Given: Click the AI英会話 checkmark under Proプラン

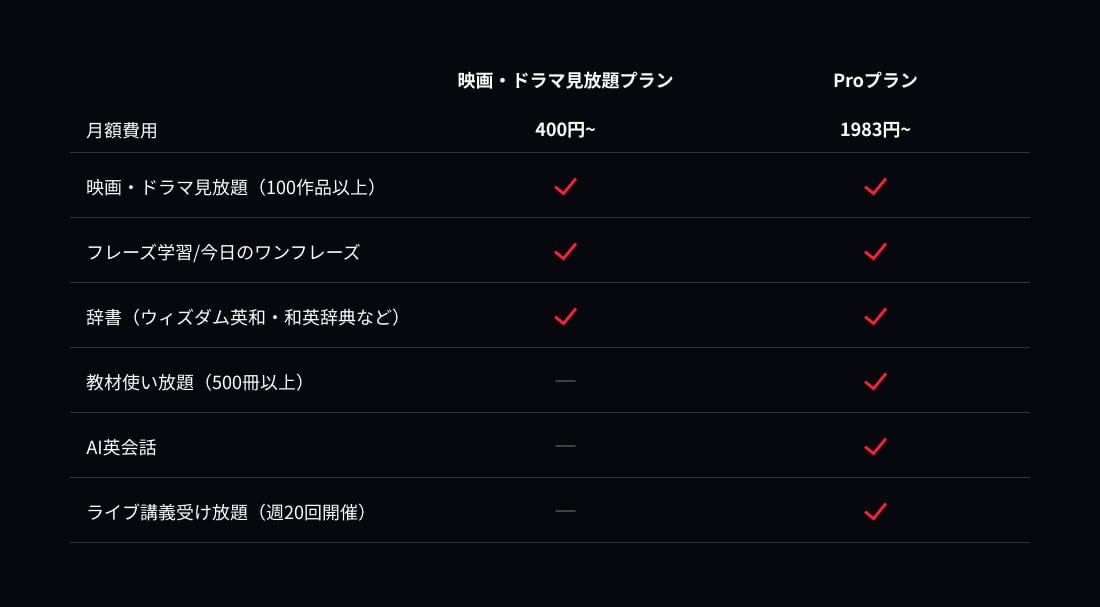Looking at the screenshot, I should tap(875, 446).
